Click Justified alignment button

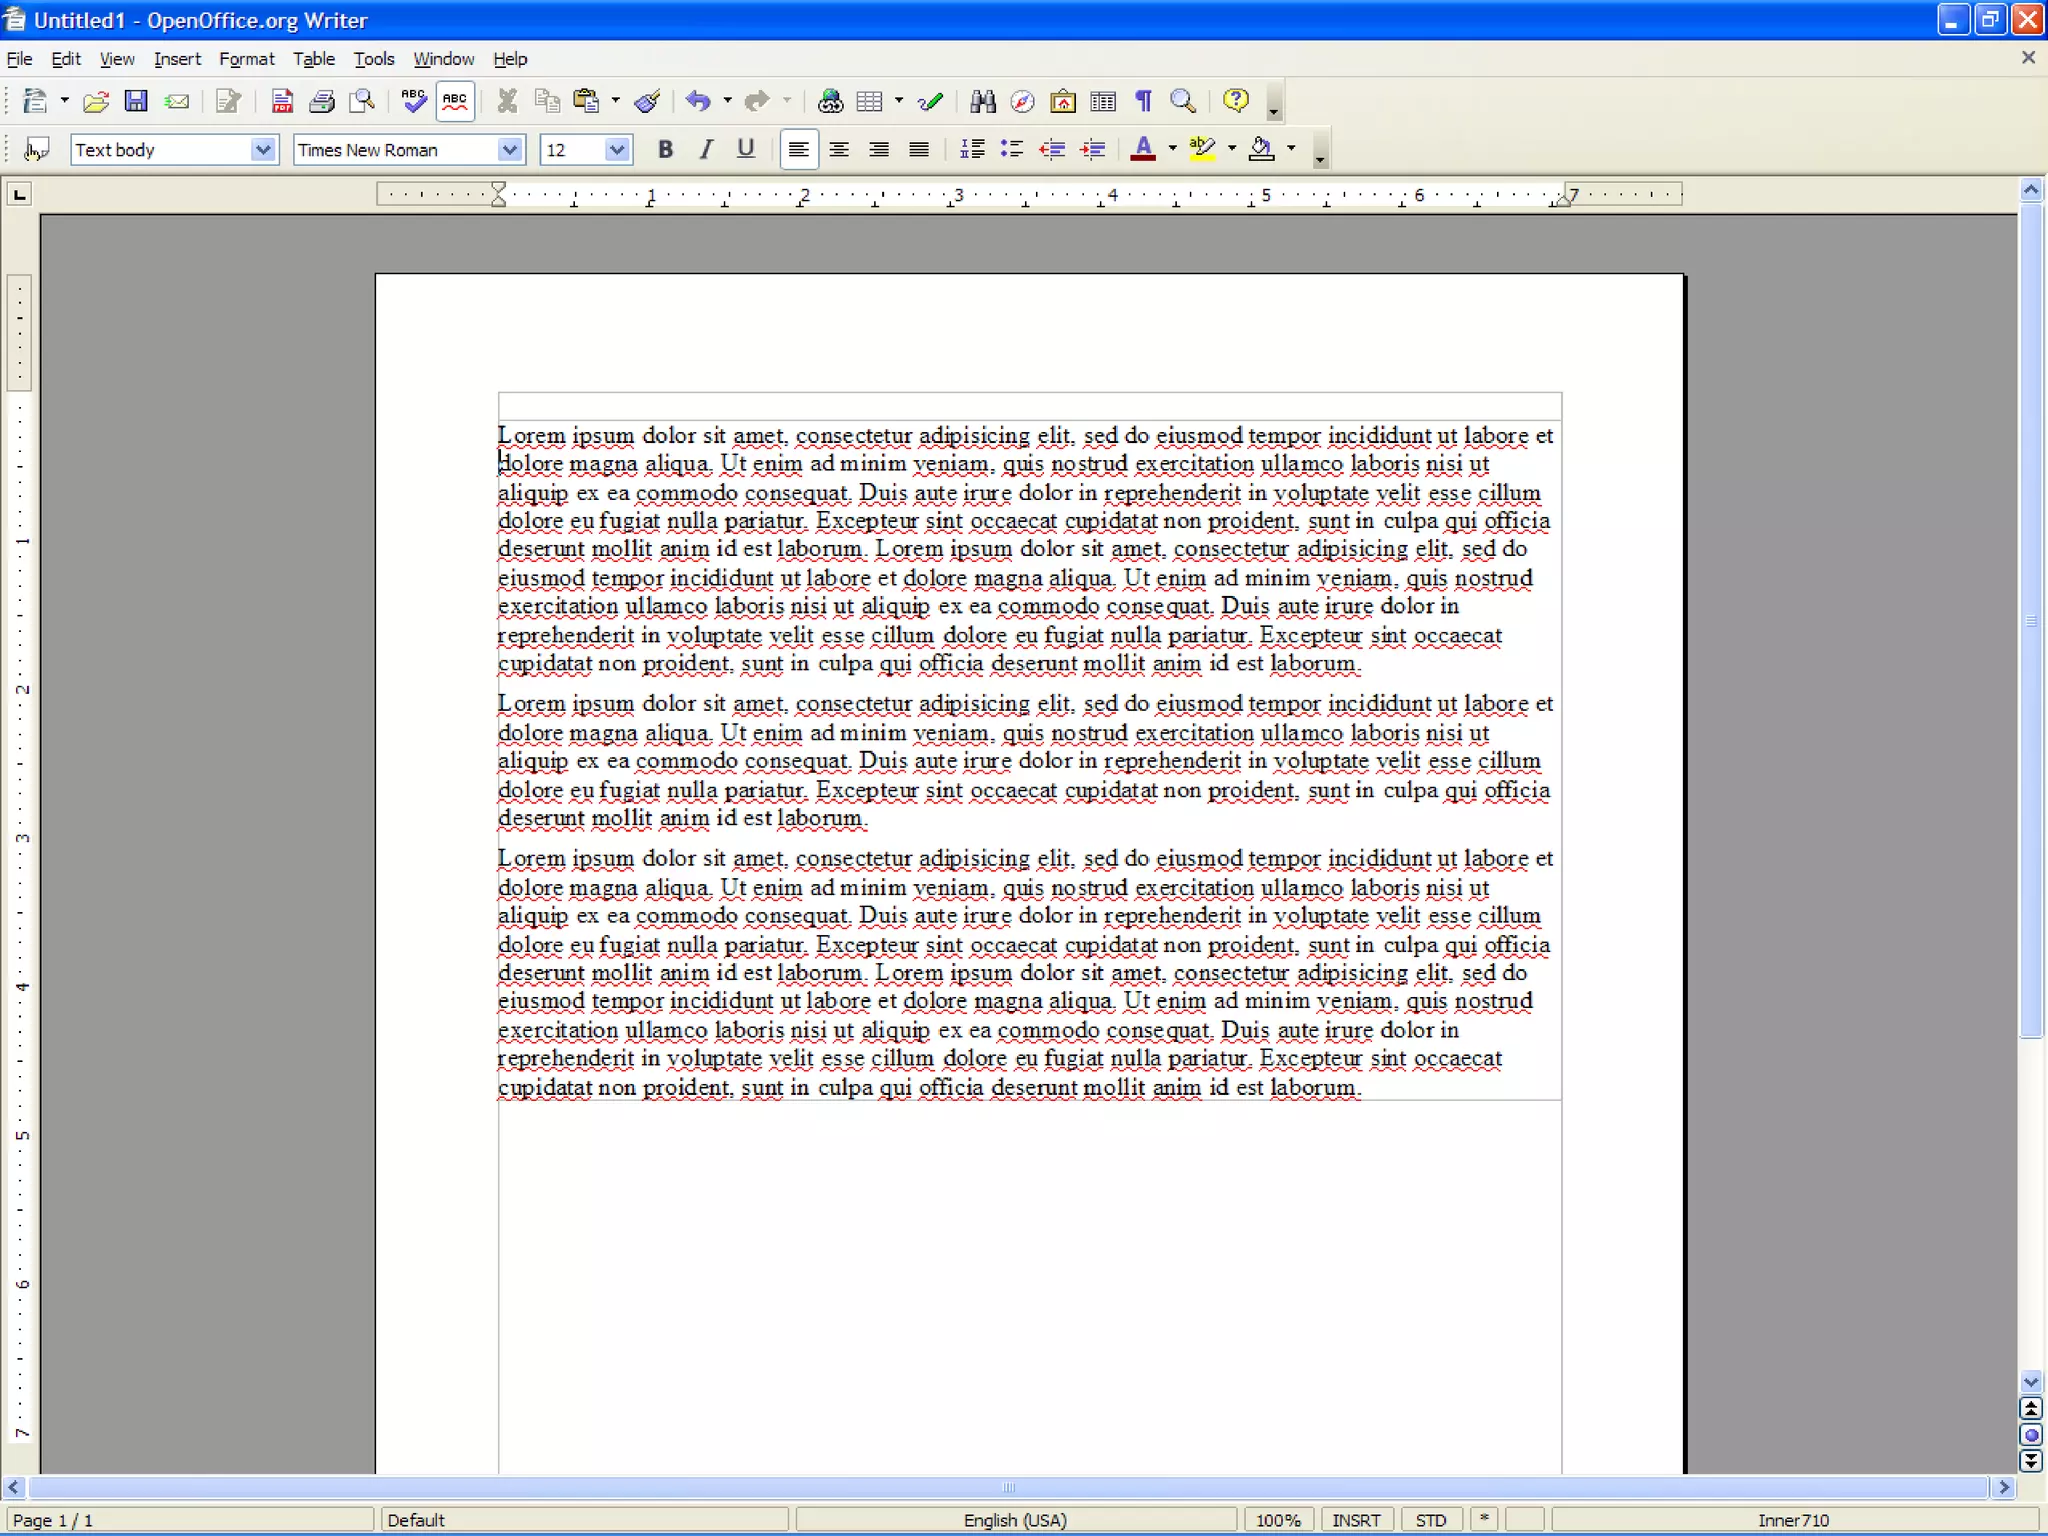918,150
